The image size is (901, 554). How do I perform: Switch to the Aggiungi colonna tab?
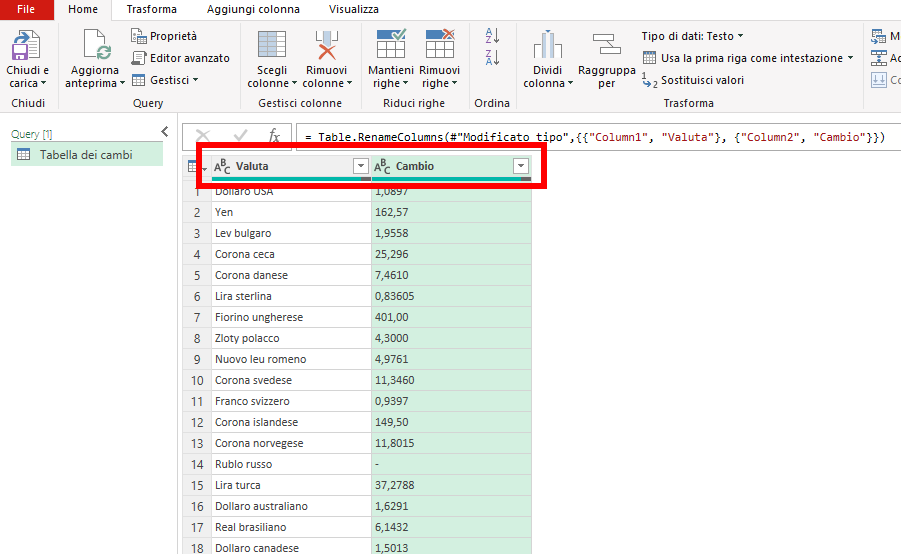(x=253, y=9)
